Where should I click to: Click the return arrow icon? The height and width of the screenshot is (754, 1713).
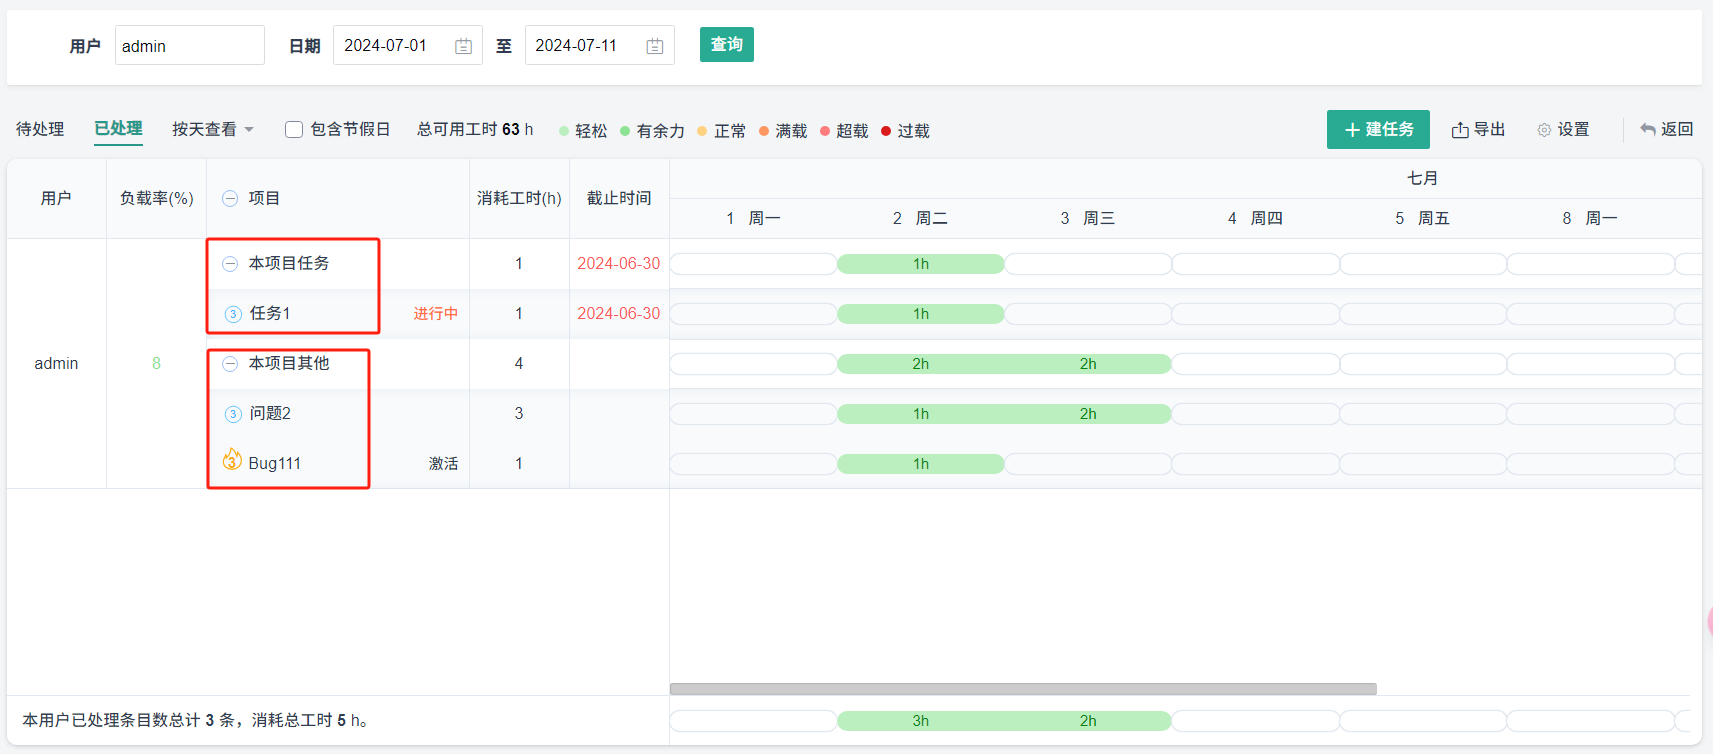[x=1648, y=129]
